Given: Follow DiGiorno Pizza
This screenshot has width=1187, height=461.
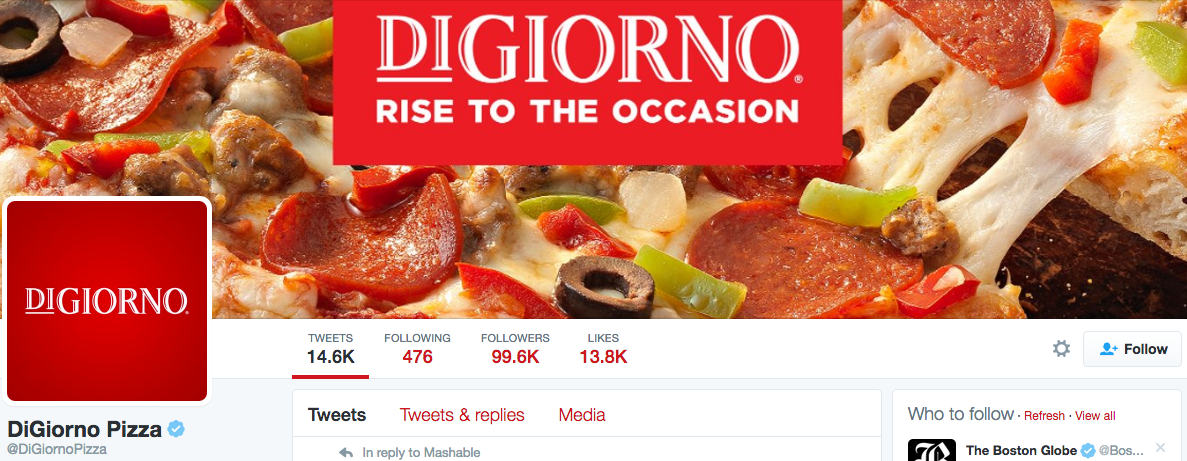Looking at the screenshot, I should [1132, 349].
